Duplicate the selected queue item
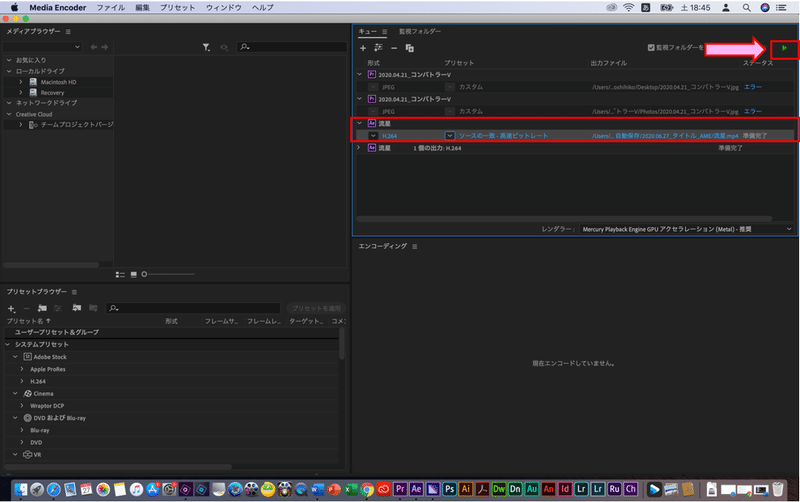The width and height of the screenshot is (800, 502). pyautogui.click(x=409, y=48)
